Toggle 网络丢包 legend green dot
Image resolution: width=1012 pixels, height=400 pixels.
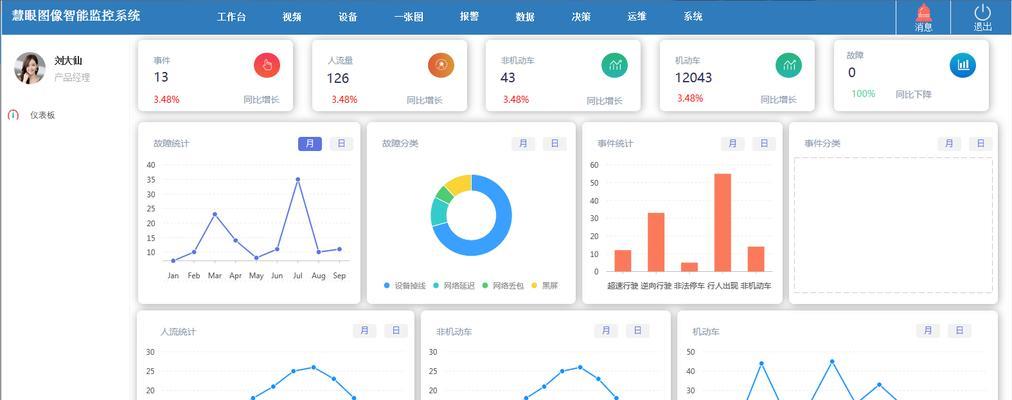tap(485, 285)
